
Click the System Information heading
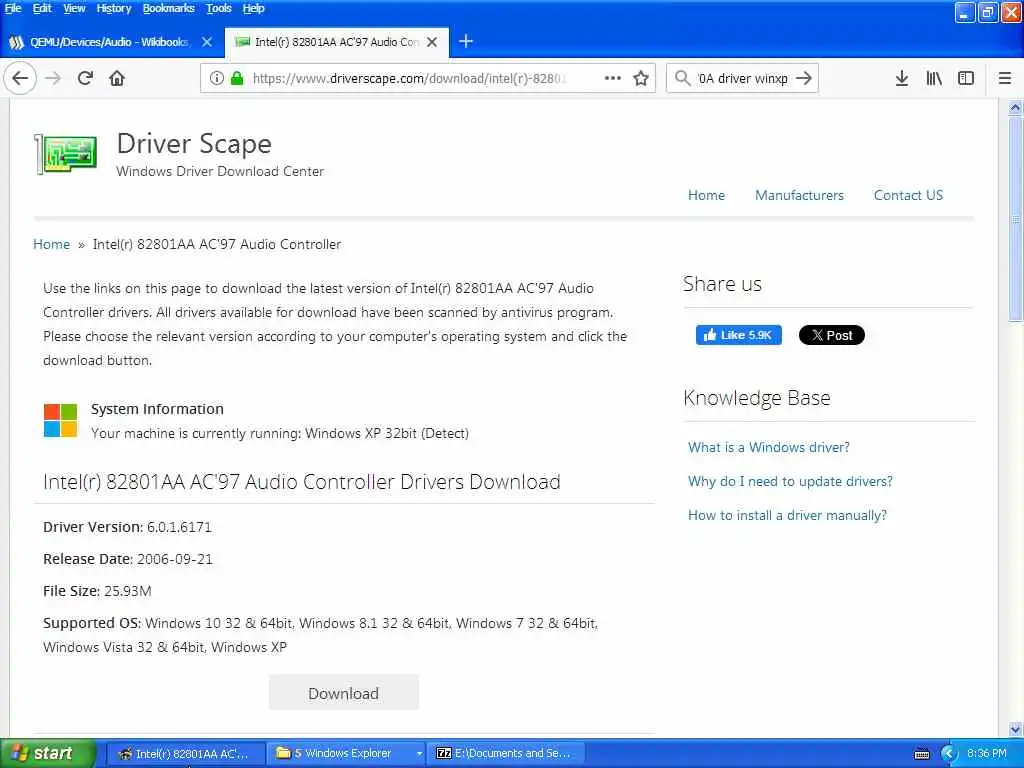coord(157,409)
